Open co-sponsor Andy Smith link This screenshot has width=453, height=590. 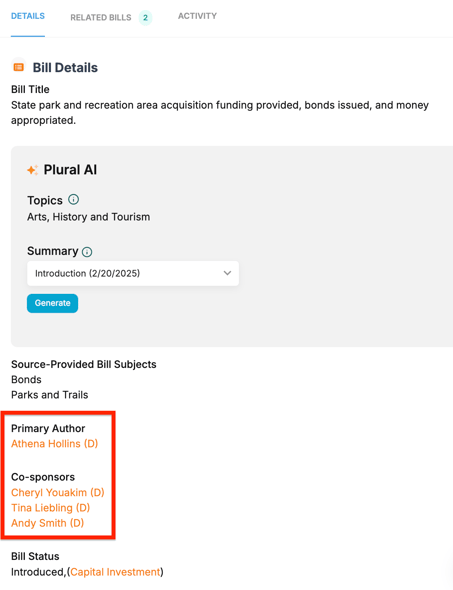(x=47, y=523)
